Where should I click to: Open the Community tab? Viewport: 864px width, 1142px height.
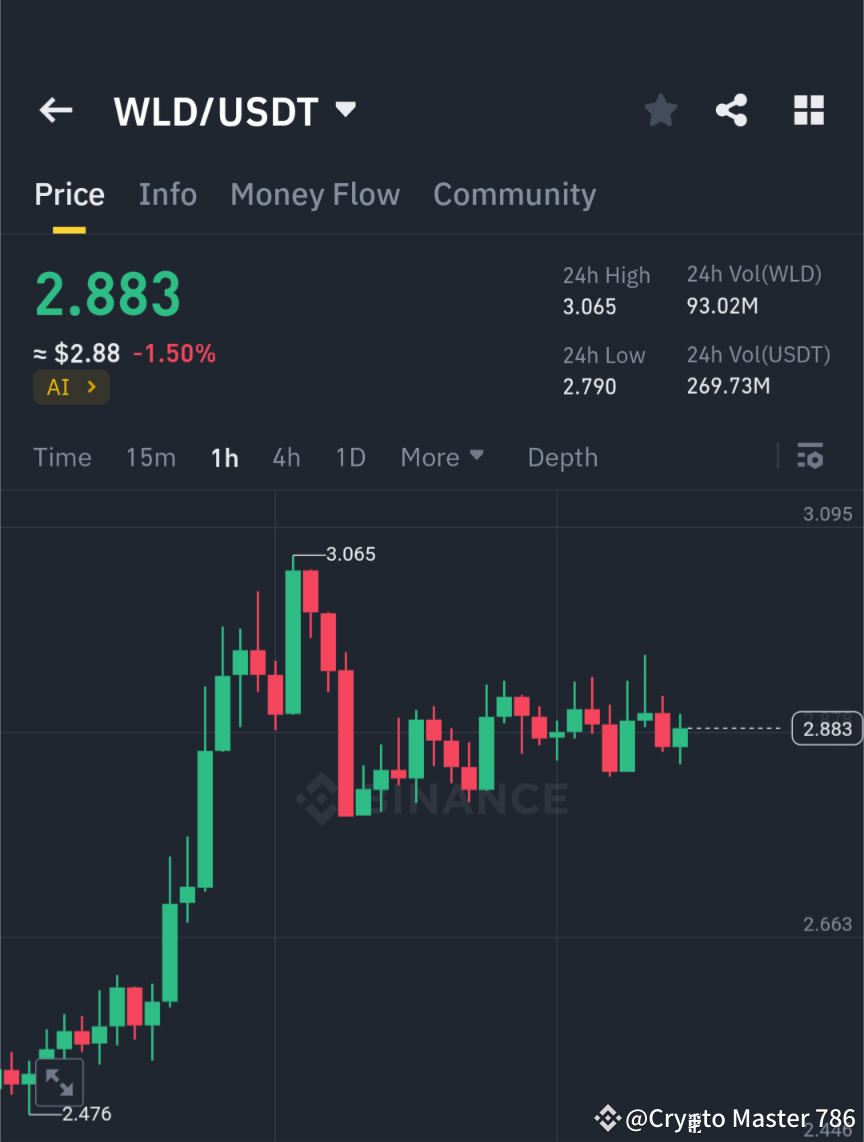pos(514,194)
